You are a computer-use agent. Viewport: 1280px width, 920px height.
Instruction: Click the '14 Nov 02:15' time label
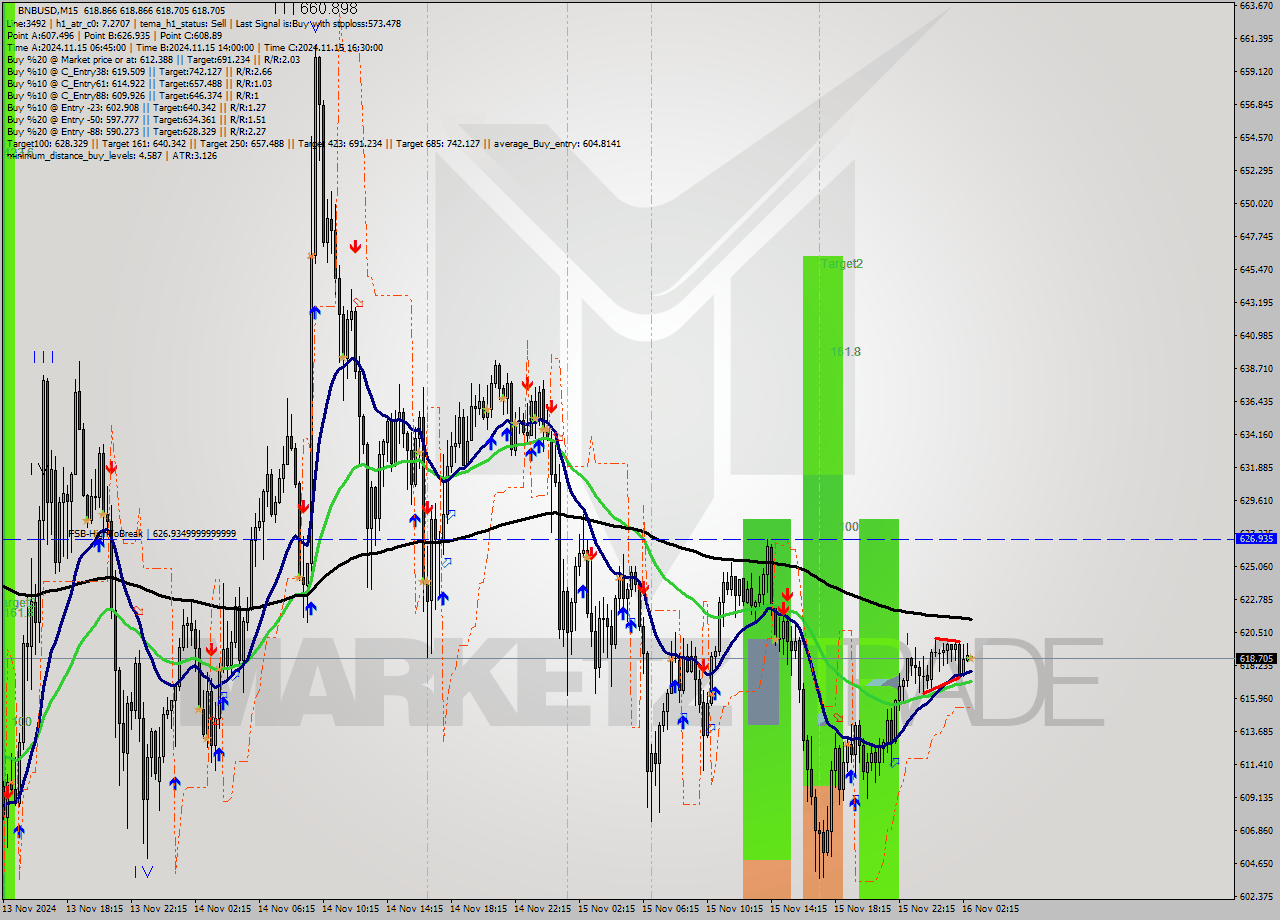(x=223, y=909)
